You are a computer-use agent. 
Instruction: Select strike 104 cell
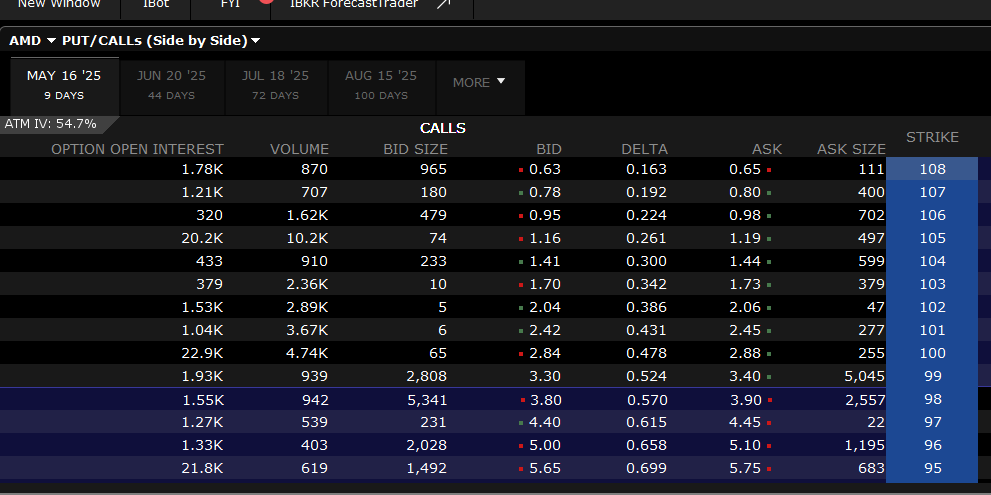click(x=932, y=261)
